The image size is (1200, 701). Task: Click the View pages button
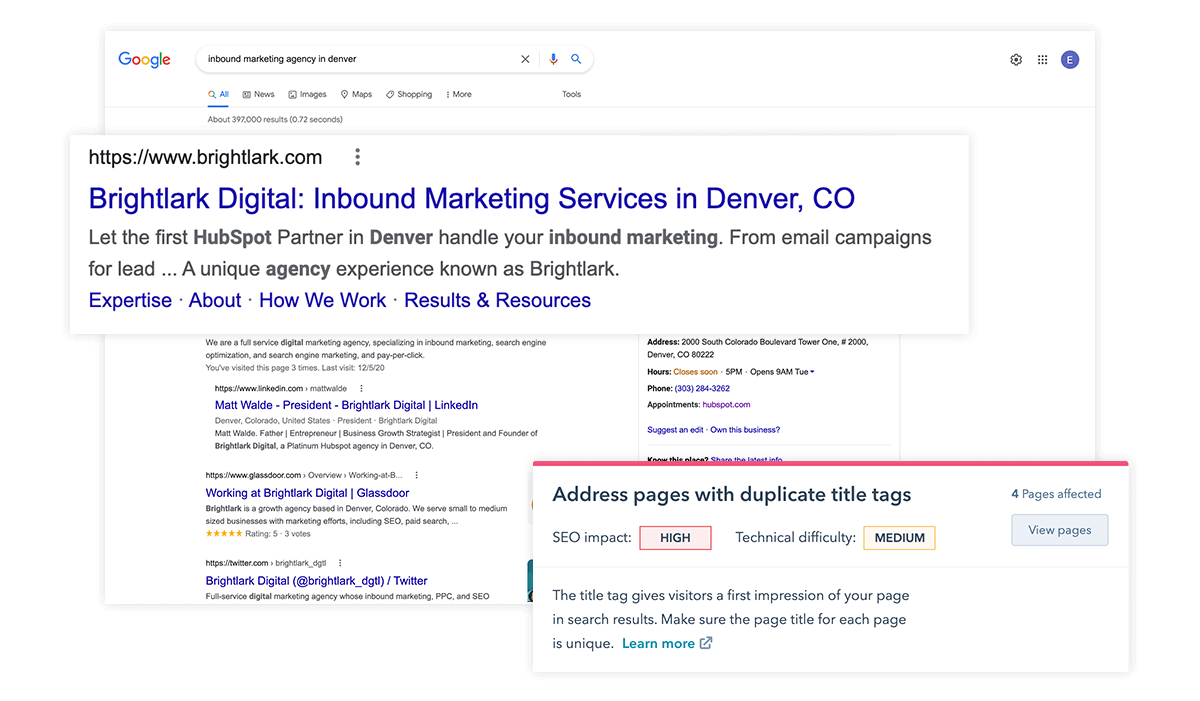pyautogui.click(x=1060, y=530)
